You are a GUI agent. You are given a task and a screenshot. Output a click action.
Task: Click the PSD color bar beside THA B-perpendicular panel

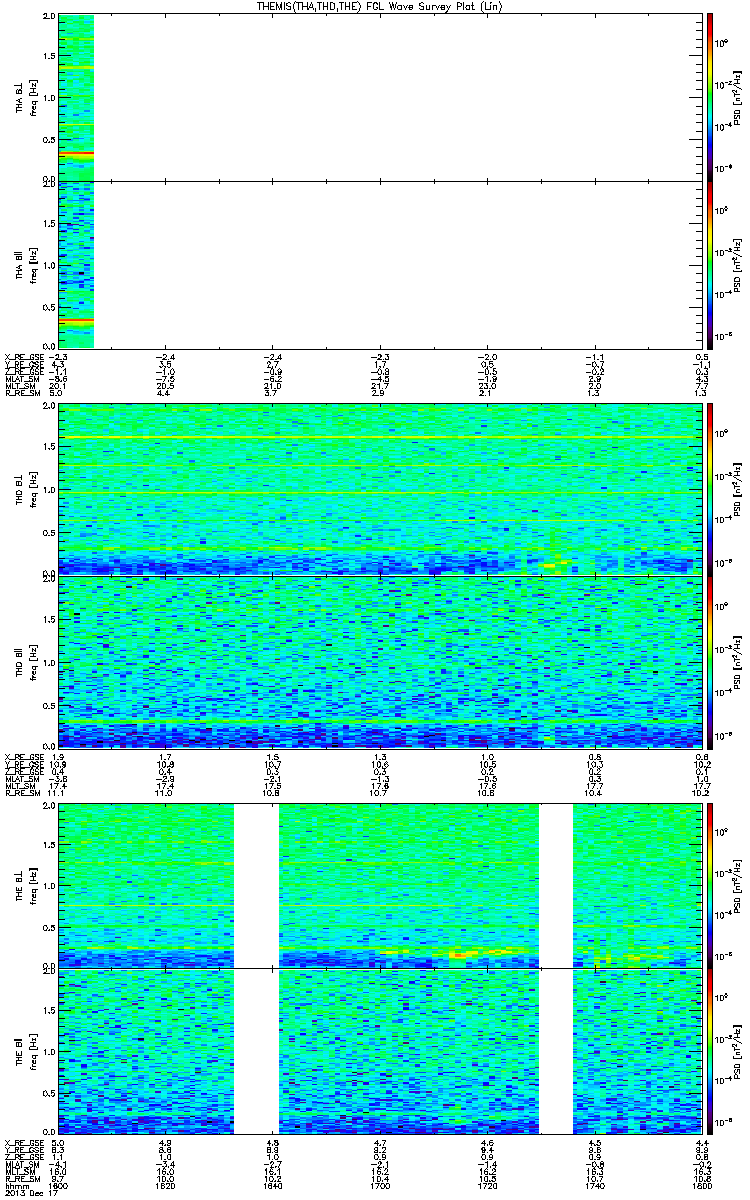coord(710,97)
